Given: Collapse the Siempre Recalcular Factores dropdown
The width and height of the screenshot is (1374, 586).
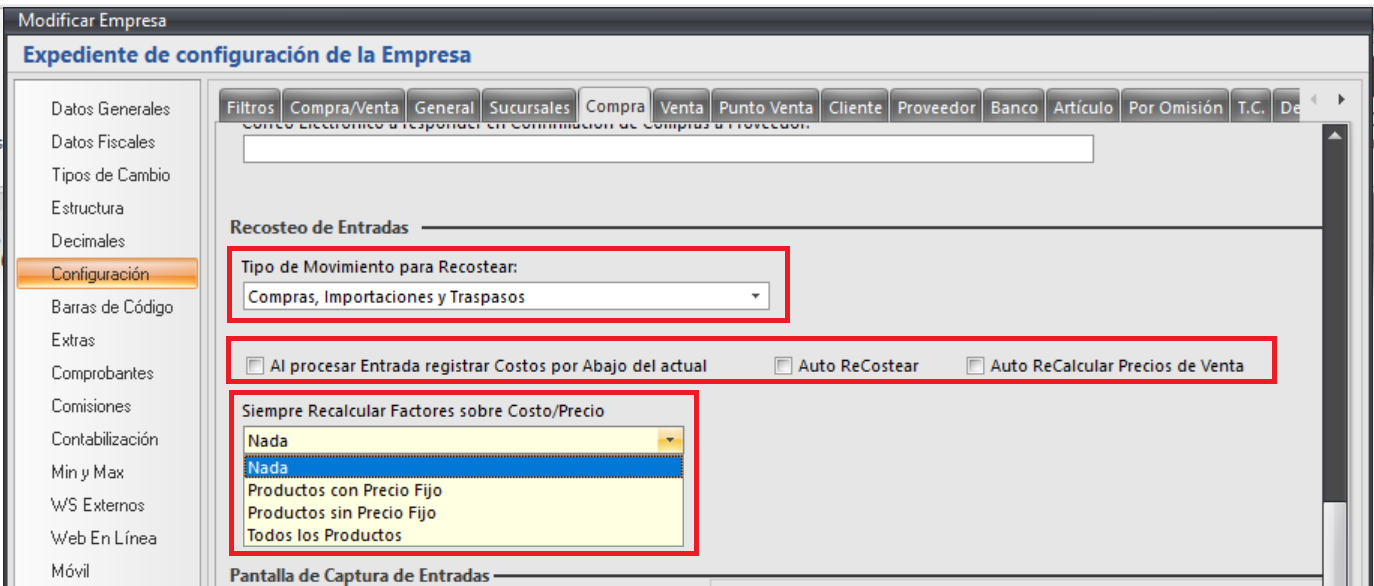Looking at the screenshot, I should coord(668,440).
